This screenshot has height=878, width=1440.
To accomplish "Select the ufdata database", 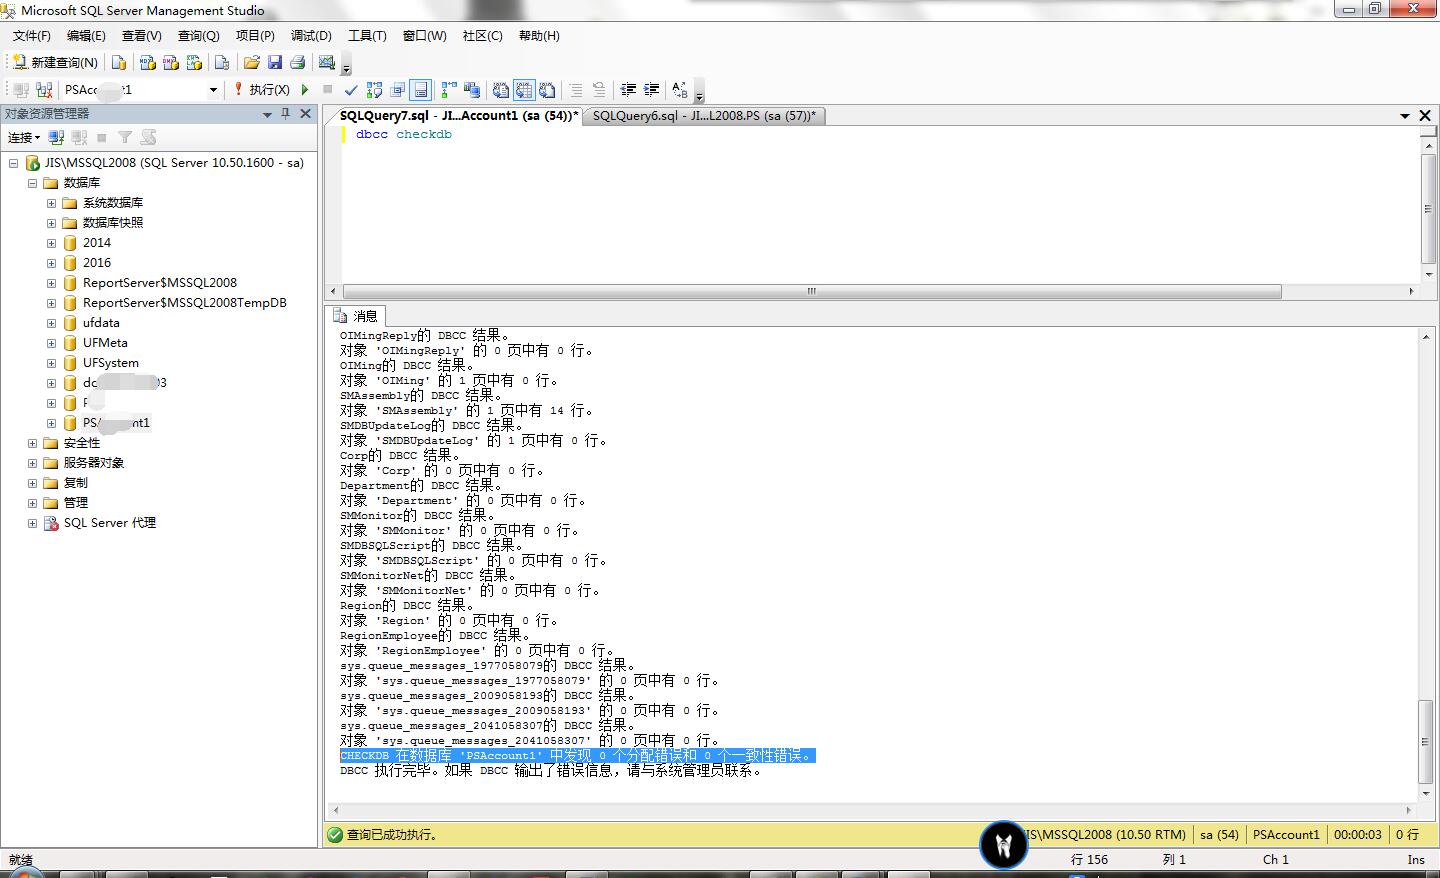I will [x=101, y=323].
